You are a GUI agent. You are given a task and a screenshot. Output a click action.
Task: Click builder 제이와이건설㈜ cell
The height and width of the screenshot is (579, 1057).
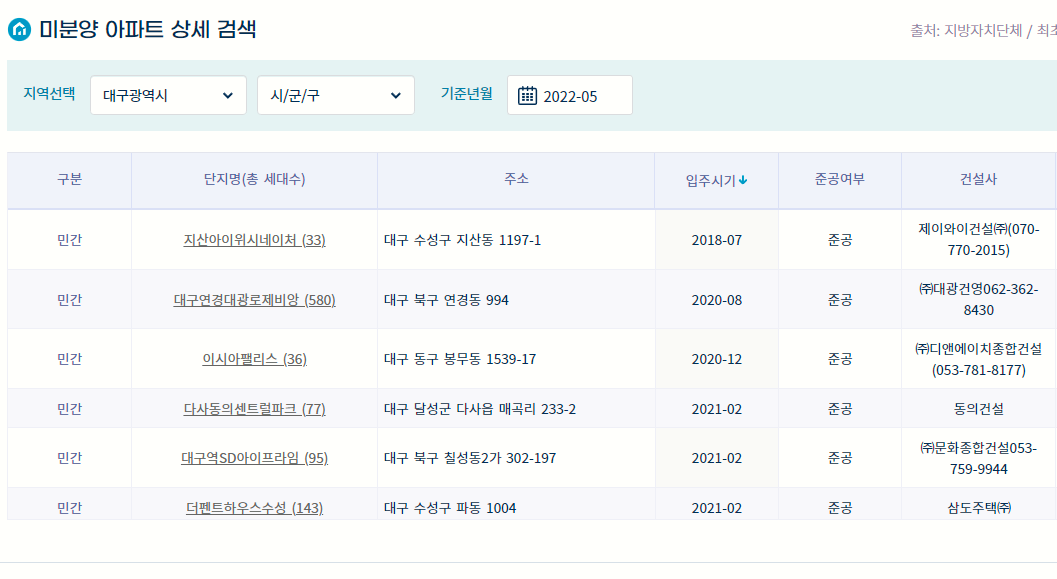978,240
